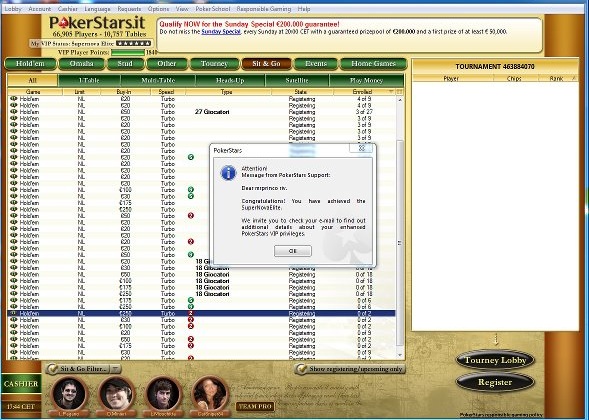This screenshot has width=589, height=420.
Task: Click the eye icon of the highlighted €250 row
Action: point(14,313)
